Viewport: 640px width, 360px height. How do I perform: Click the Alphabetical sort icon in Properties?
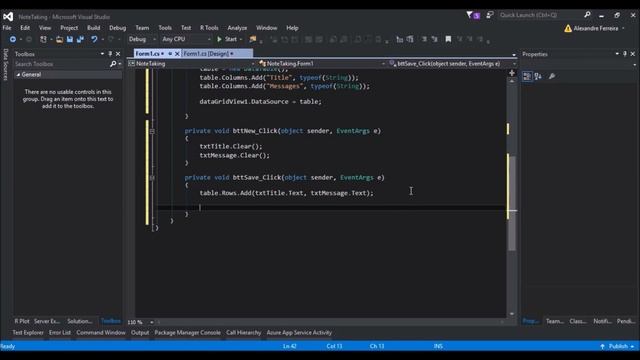538,76
